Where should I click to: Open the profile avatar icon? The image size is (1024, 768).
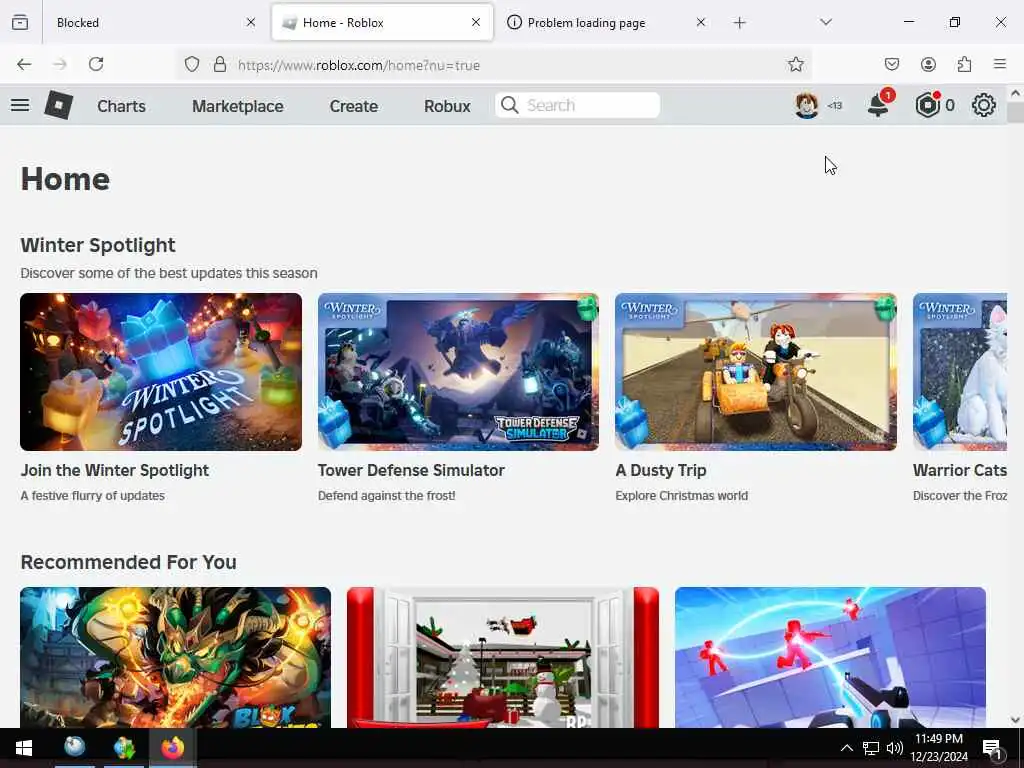[807, 105]
